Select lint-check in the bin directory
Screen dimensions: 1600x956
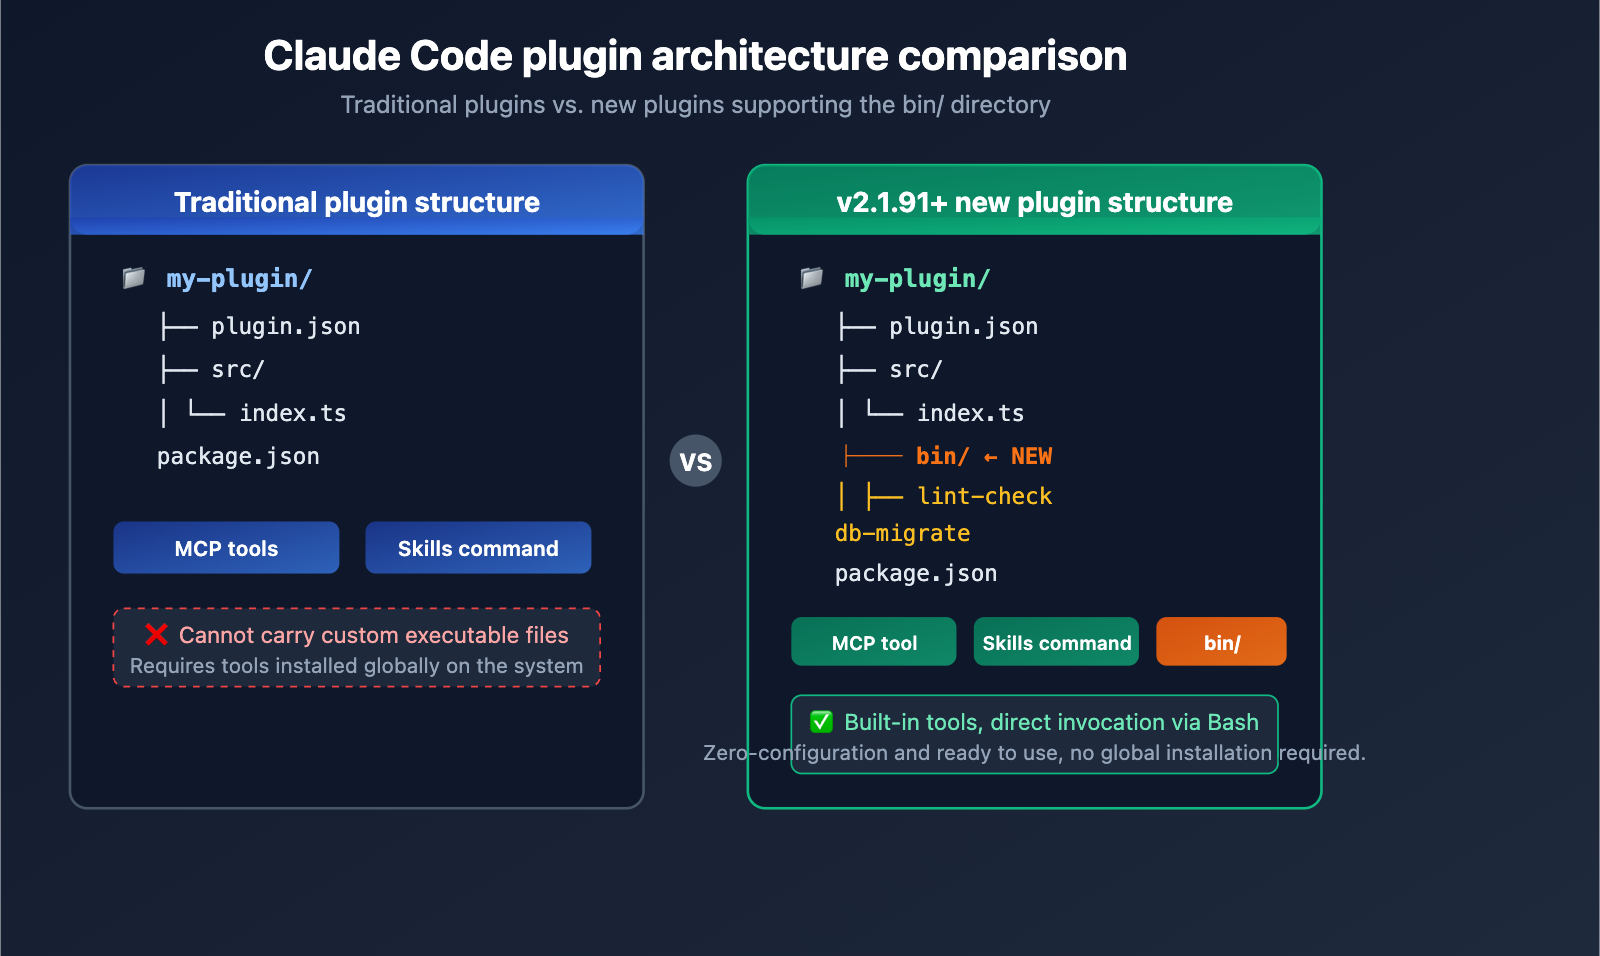984,496
